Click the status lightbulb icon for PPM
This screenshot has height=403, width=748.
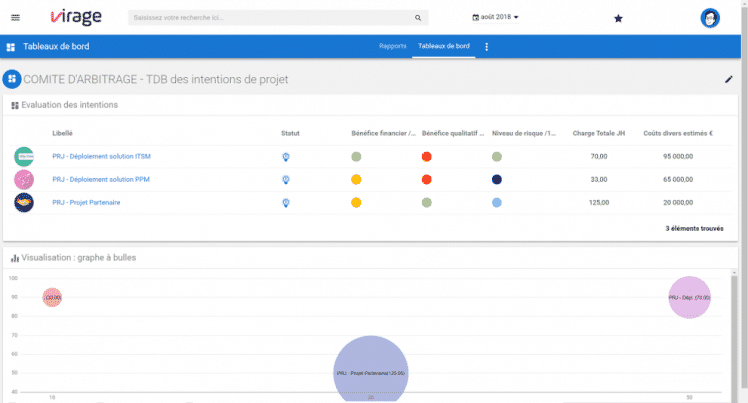coord(286,179)
